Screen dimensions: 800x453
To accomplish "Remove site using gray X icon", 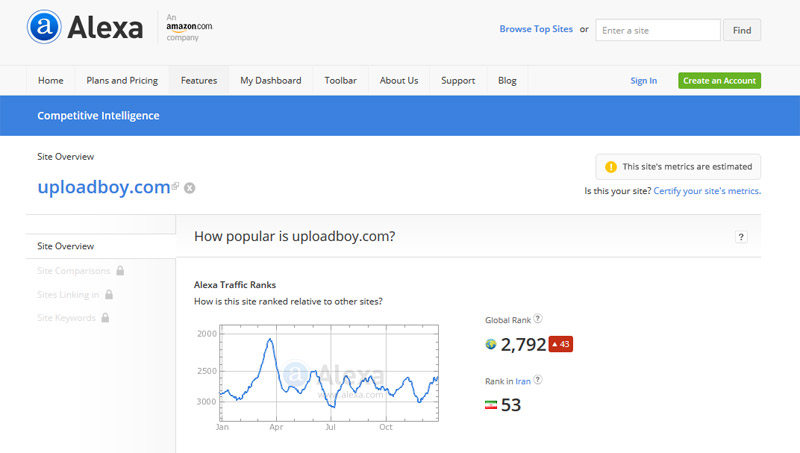I will click(x=189, y=188).
